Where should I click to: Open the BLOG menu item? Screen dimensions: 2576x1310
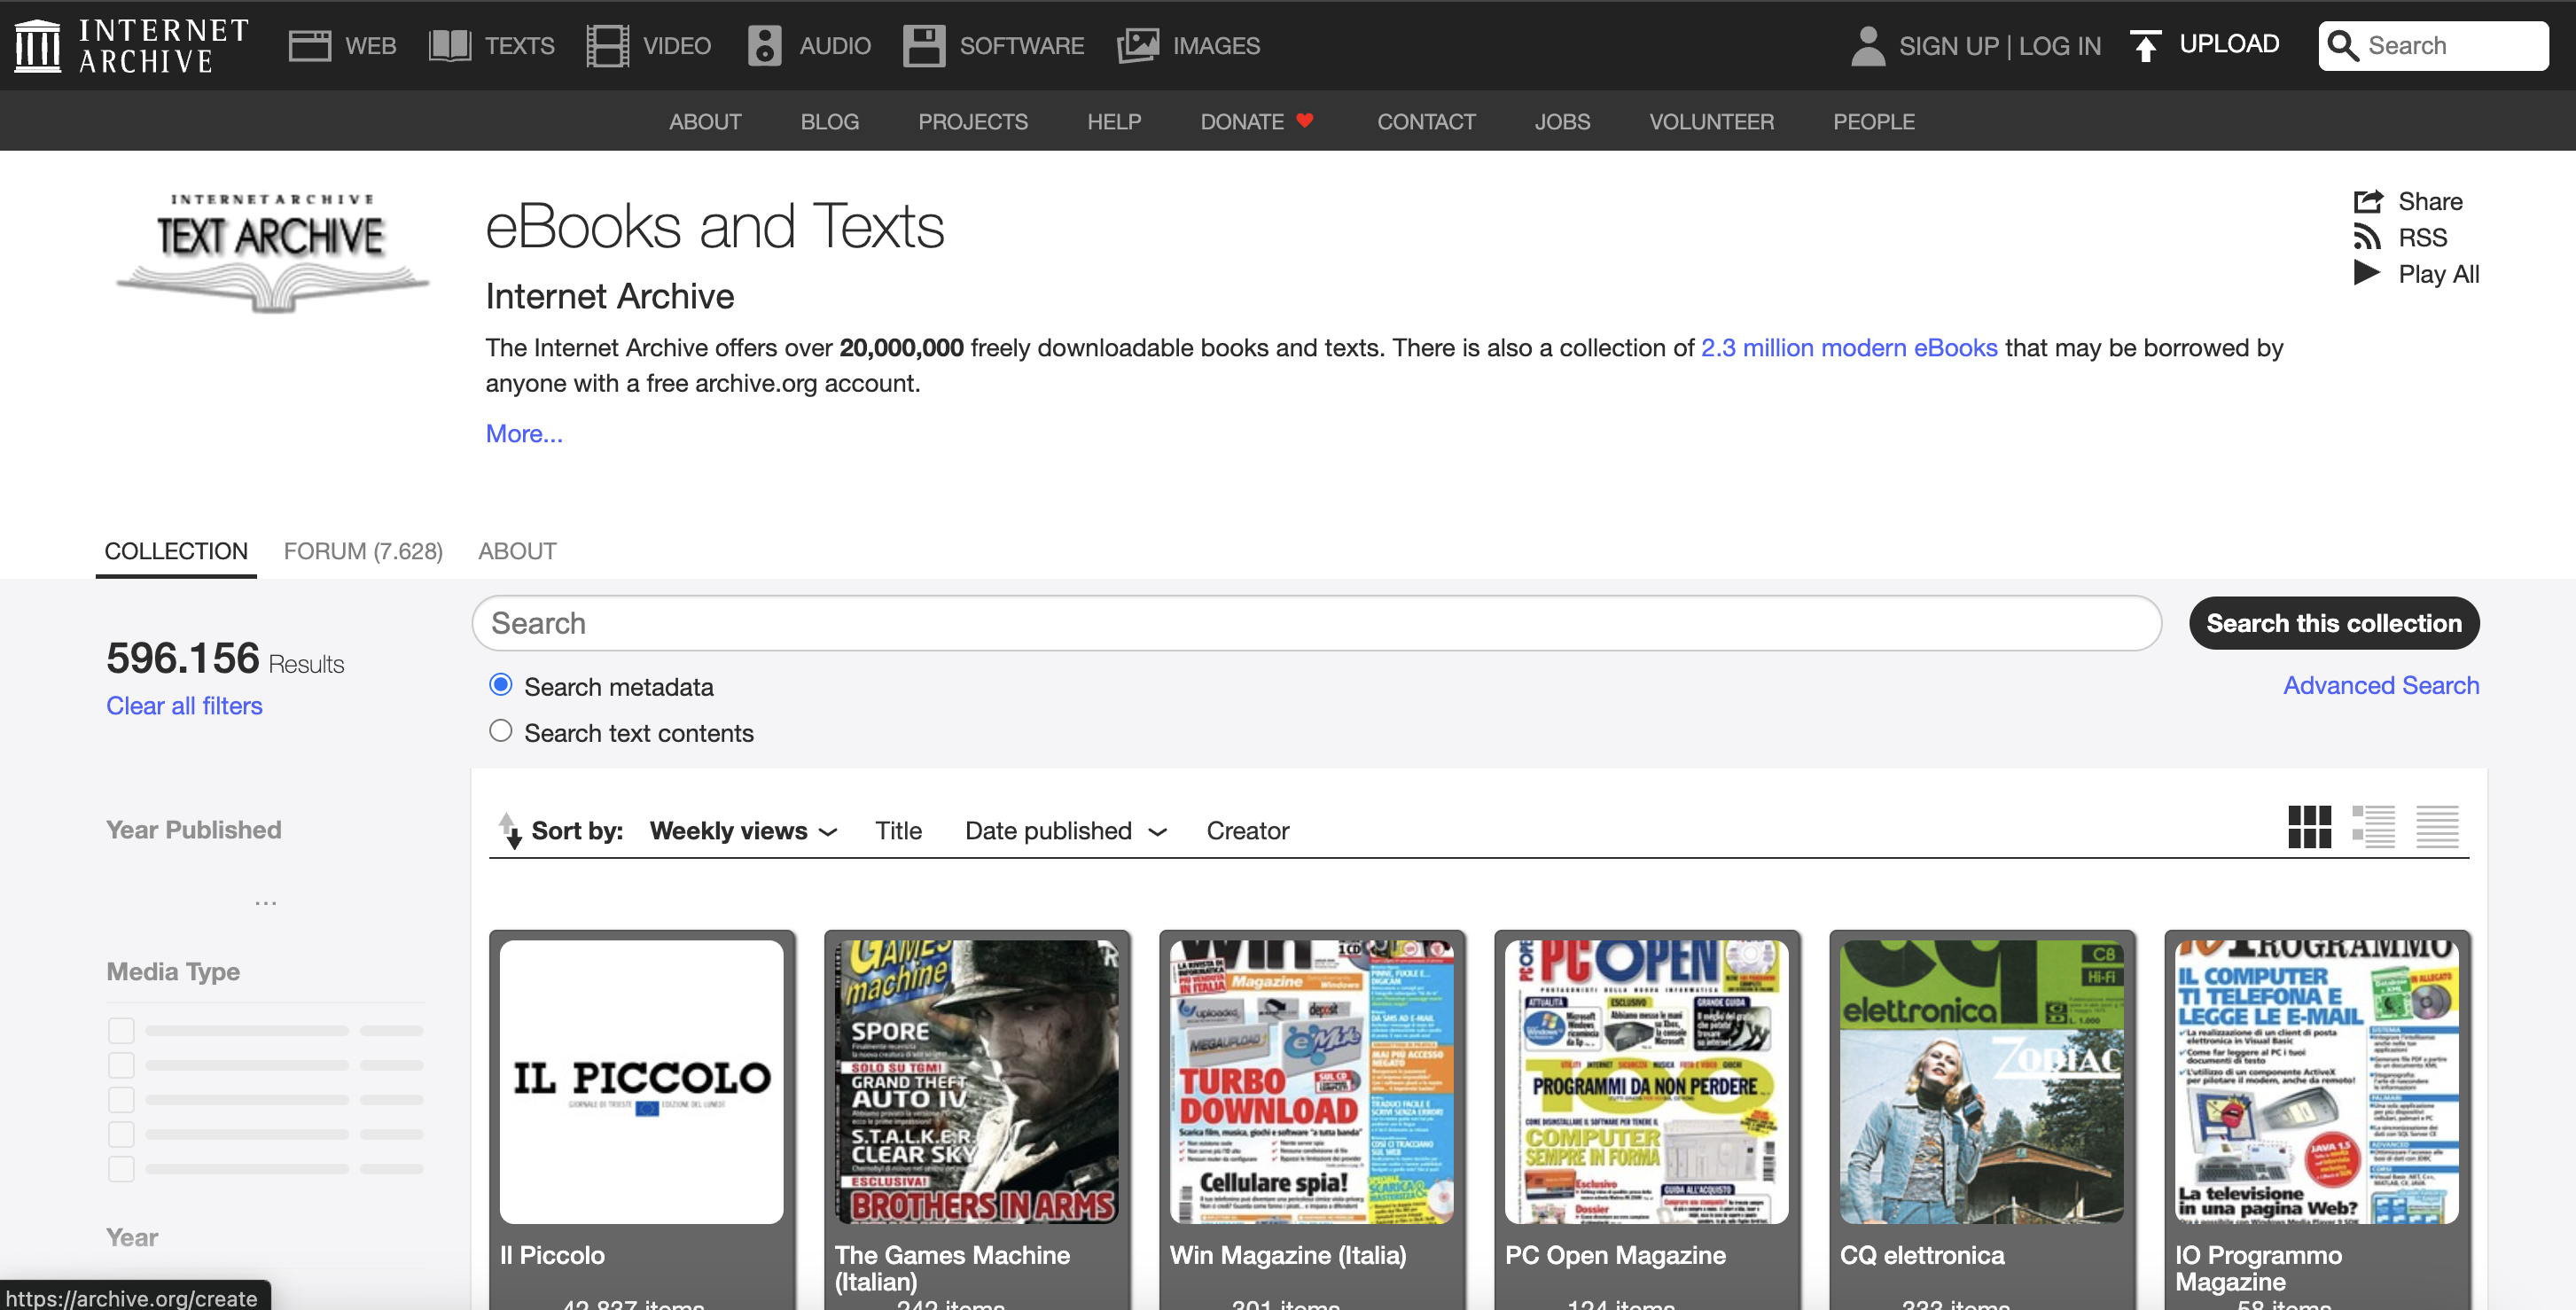829,121
